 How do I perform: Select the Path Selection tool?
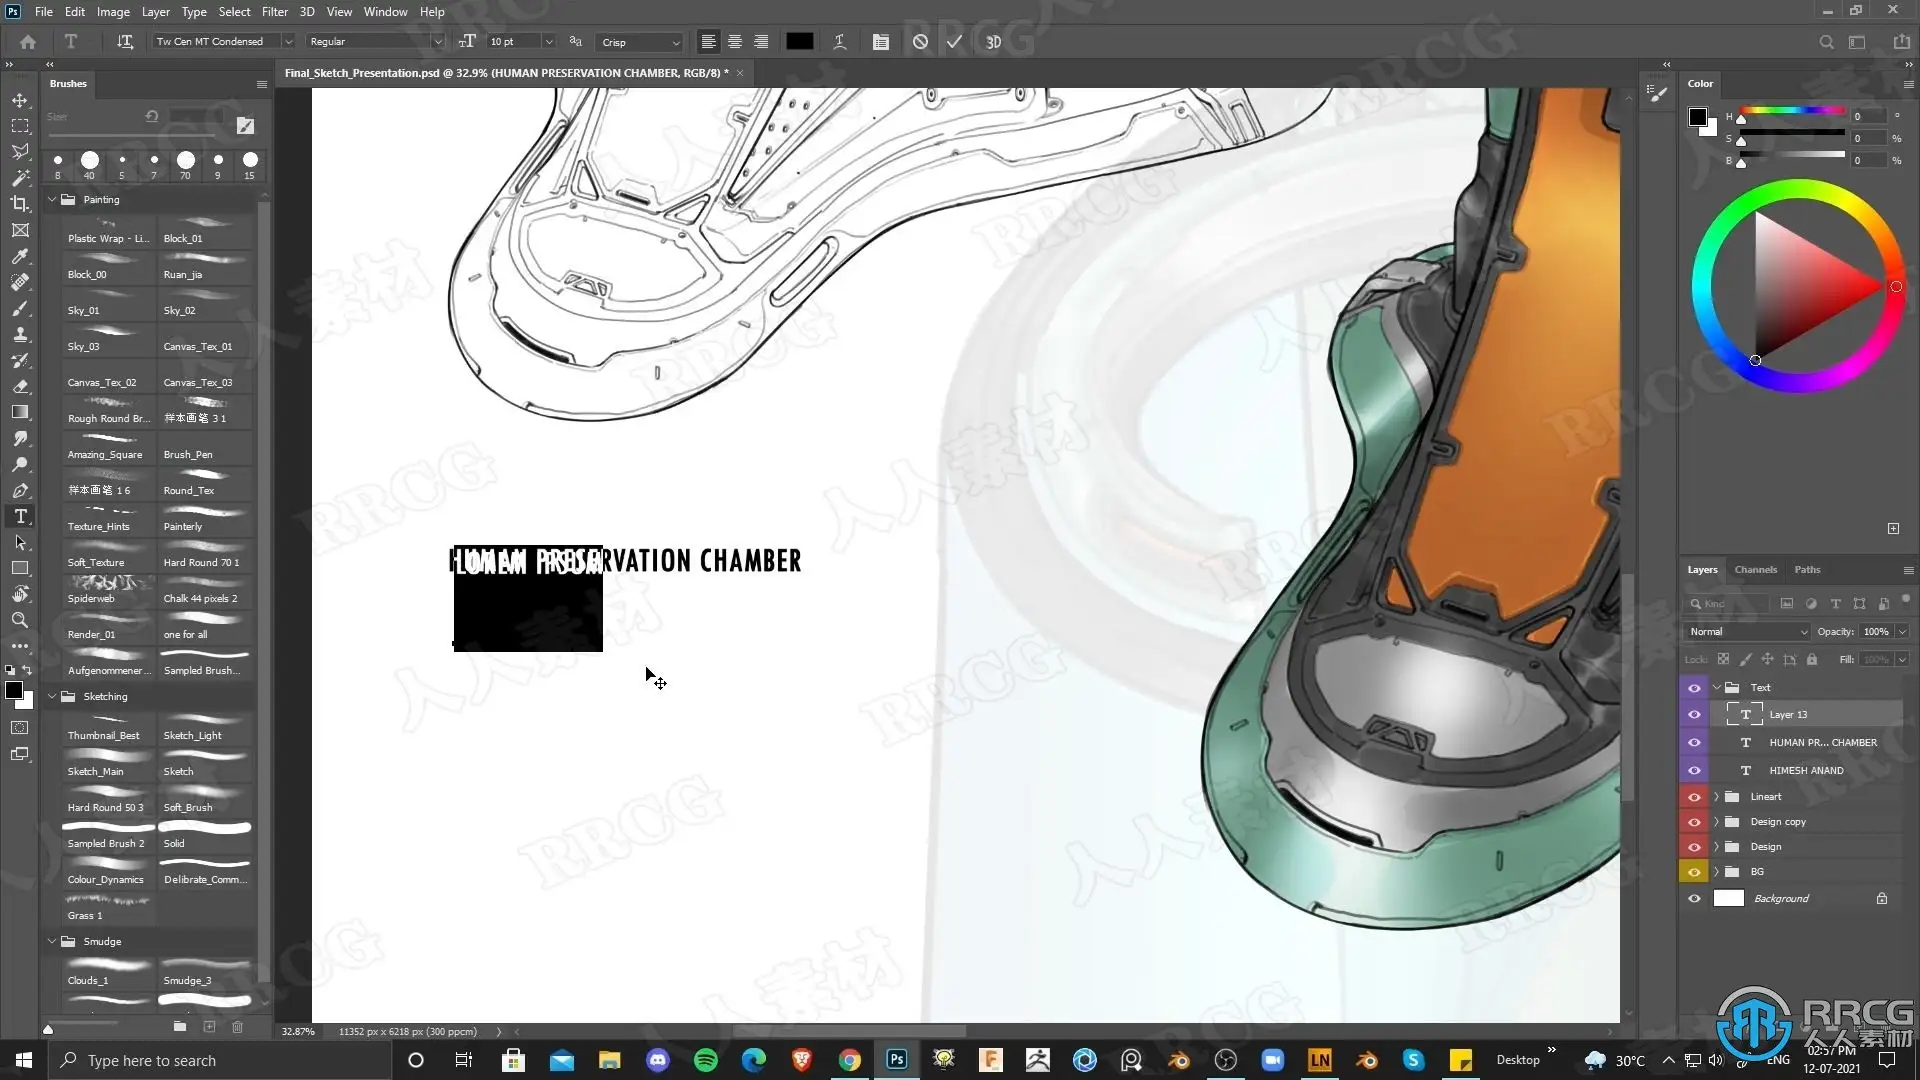point(20,542)
